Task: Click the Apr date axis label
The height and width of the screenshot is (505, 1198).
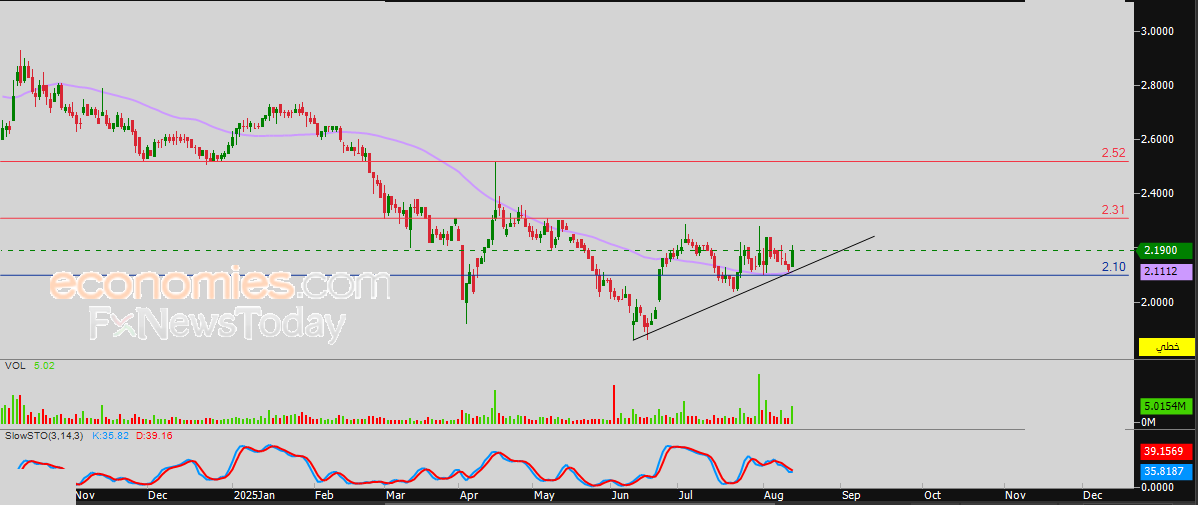Action: coord(468,495)
